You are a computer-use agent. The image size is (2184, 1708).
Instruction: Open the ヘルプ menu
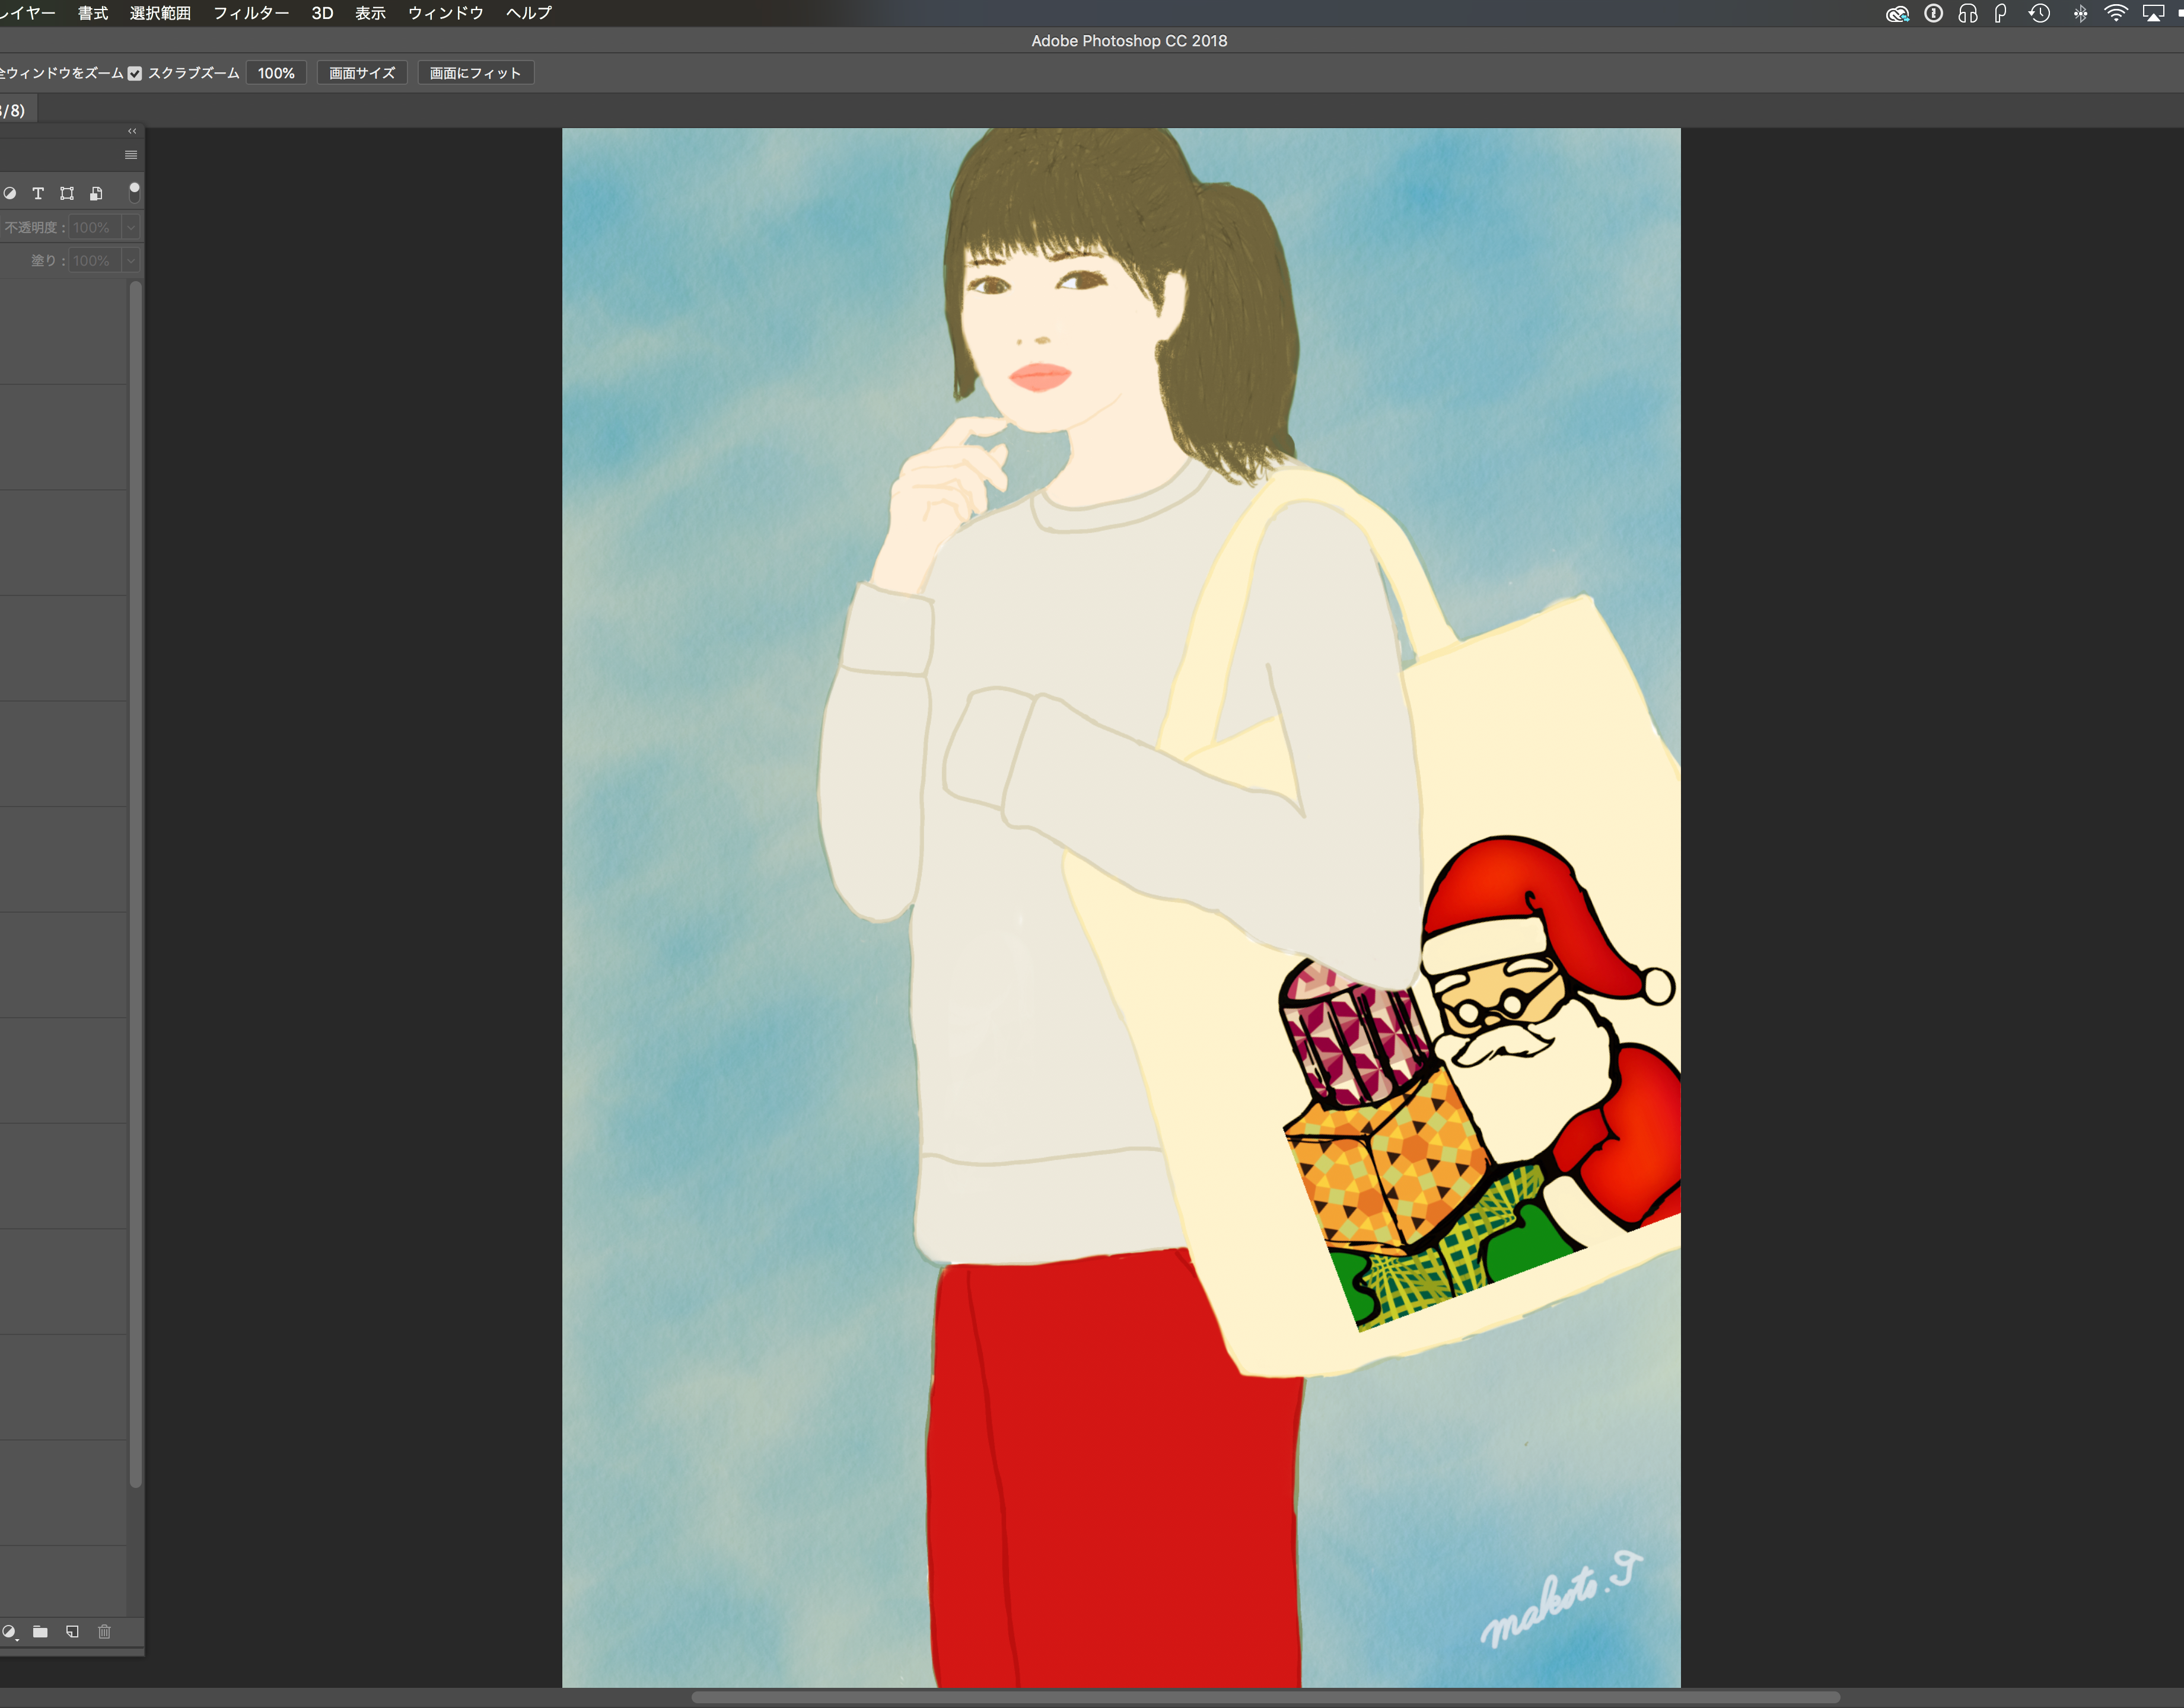(x=529, y=13)
